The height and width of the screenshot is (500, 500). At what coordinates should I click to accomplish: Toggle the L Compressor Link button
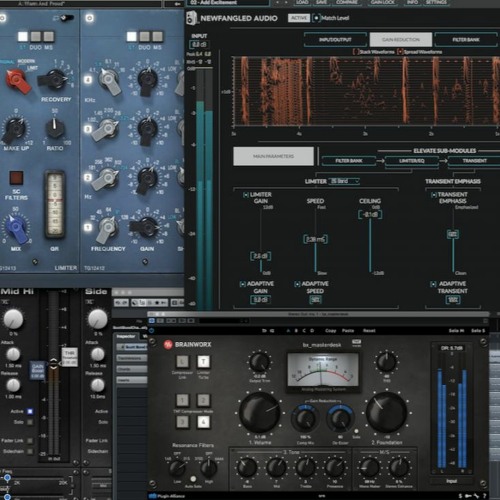pos(182,362)
